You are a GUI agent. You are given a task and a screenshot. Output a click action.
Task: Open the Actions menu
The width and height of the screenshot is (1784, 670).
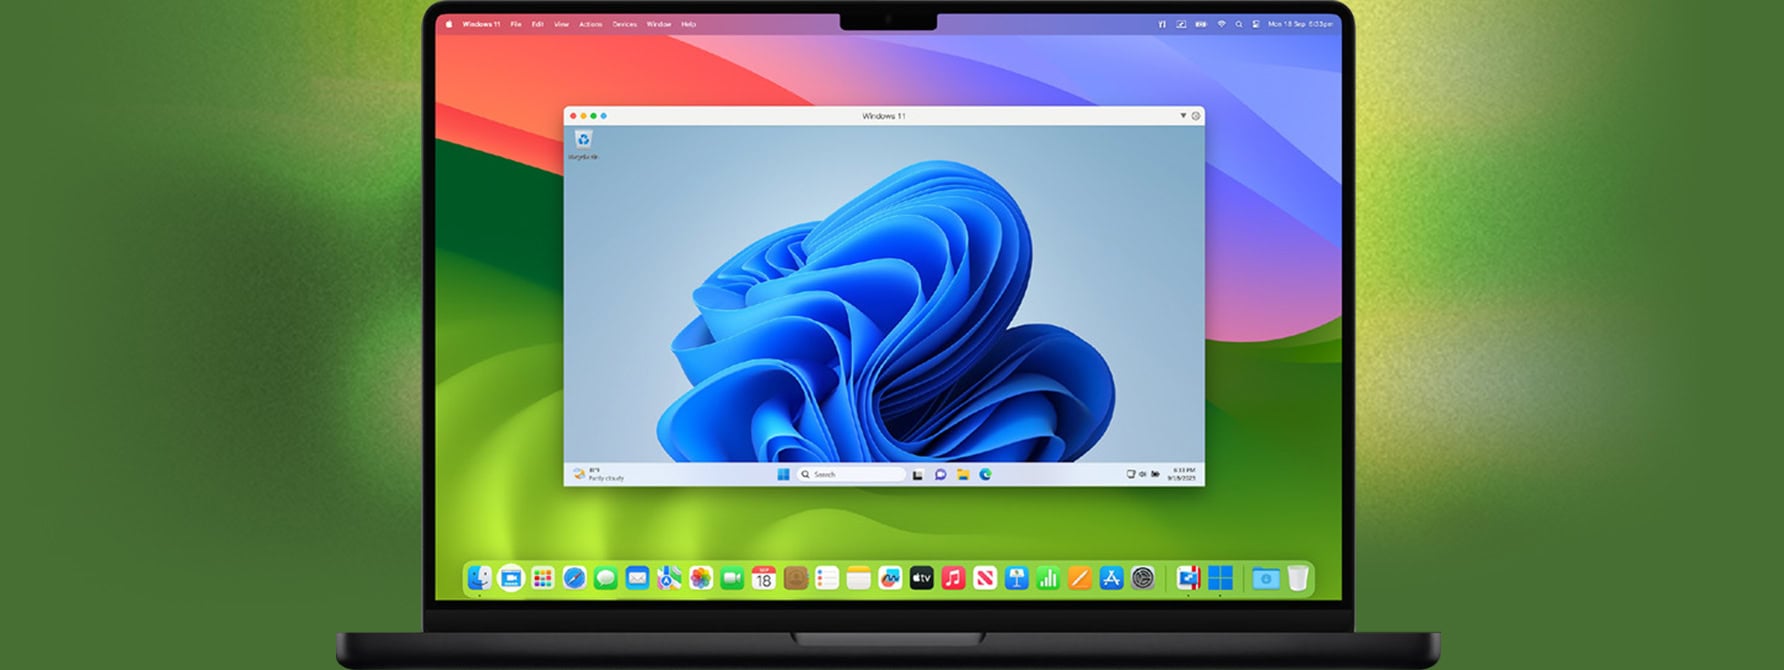(x=591, y=24)
